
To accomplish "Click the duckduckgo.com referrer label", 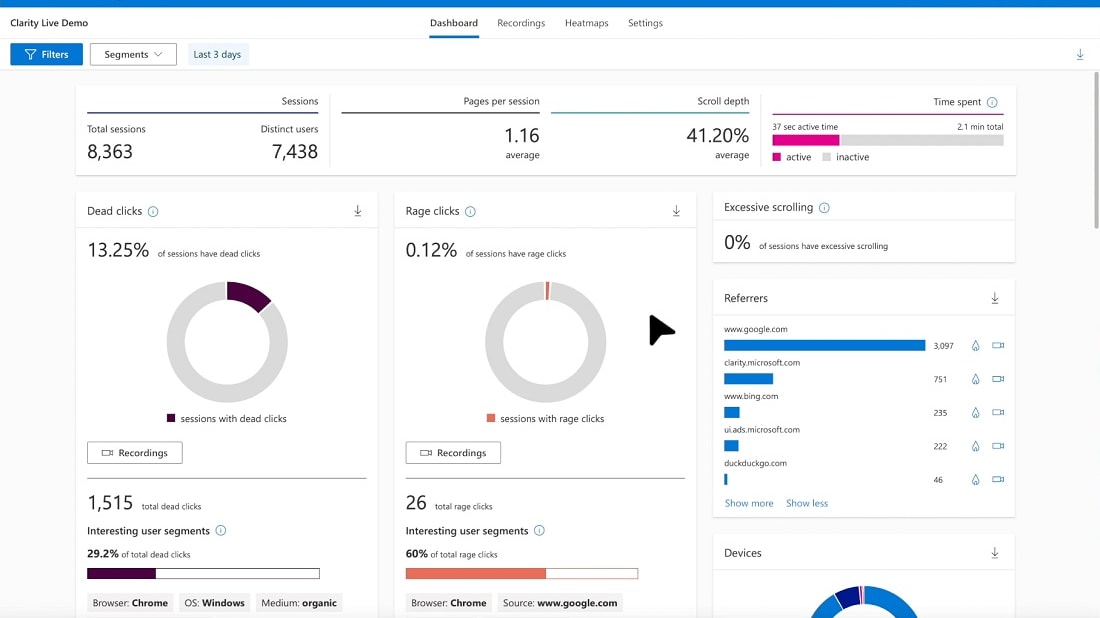I will tap(756, 463).
